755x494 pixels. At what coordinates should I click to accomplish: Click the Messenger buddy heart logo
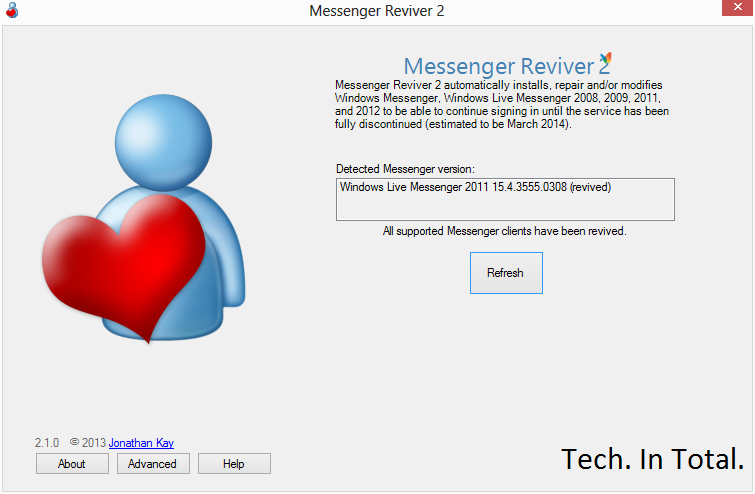click(x=143, y=219)
